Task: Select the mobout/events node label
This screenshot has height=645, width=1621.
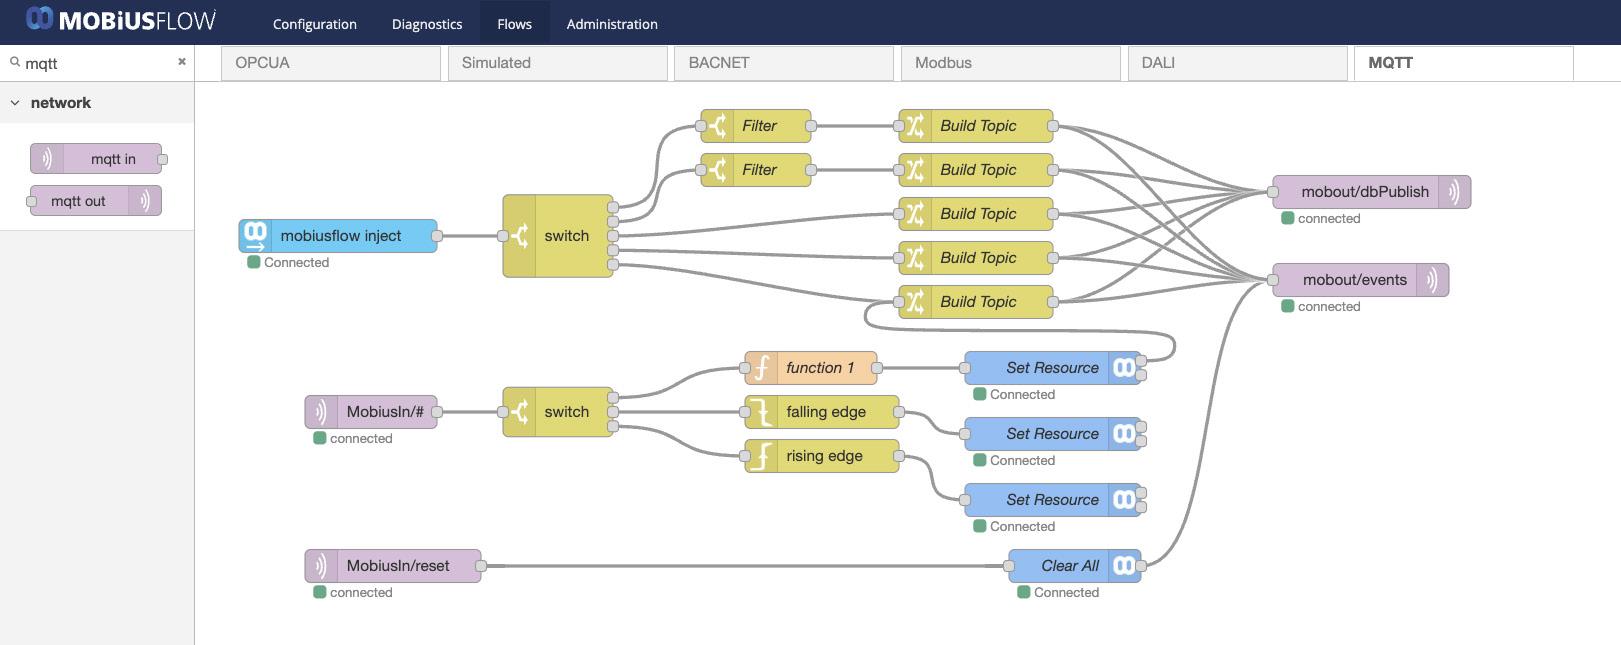Action: [1355, 280]
